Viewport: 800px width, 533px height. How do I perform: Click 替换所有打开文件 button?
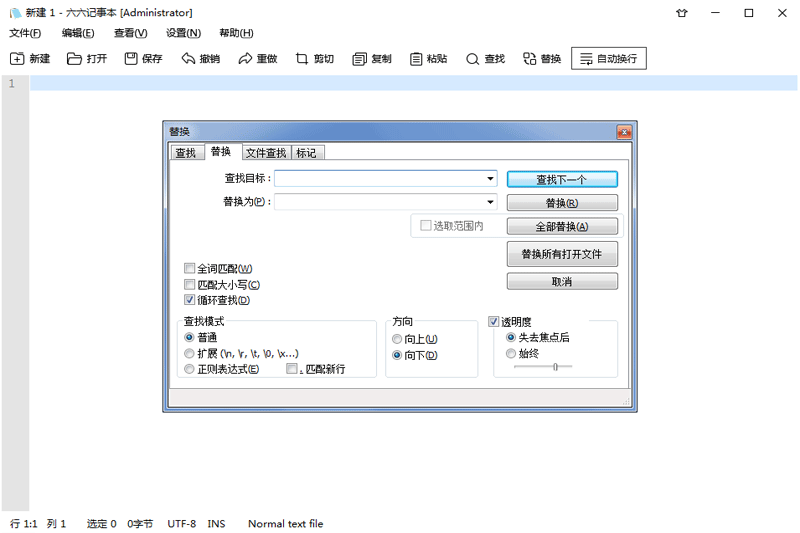(x=562, y=254)
